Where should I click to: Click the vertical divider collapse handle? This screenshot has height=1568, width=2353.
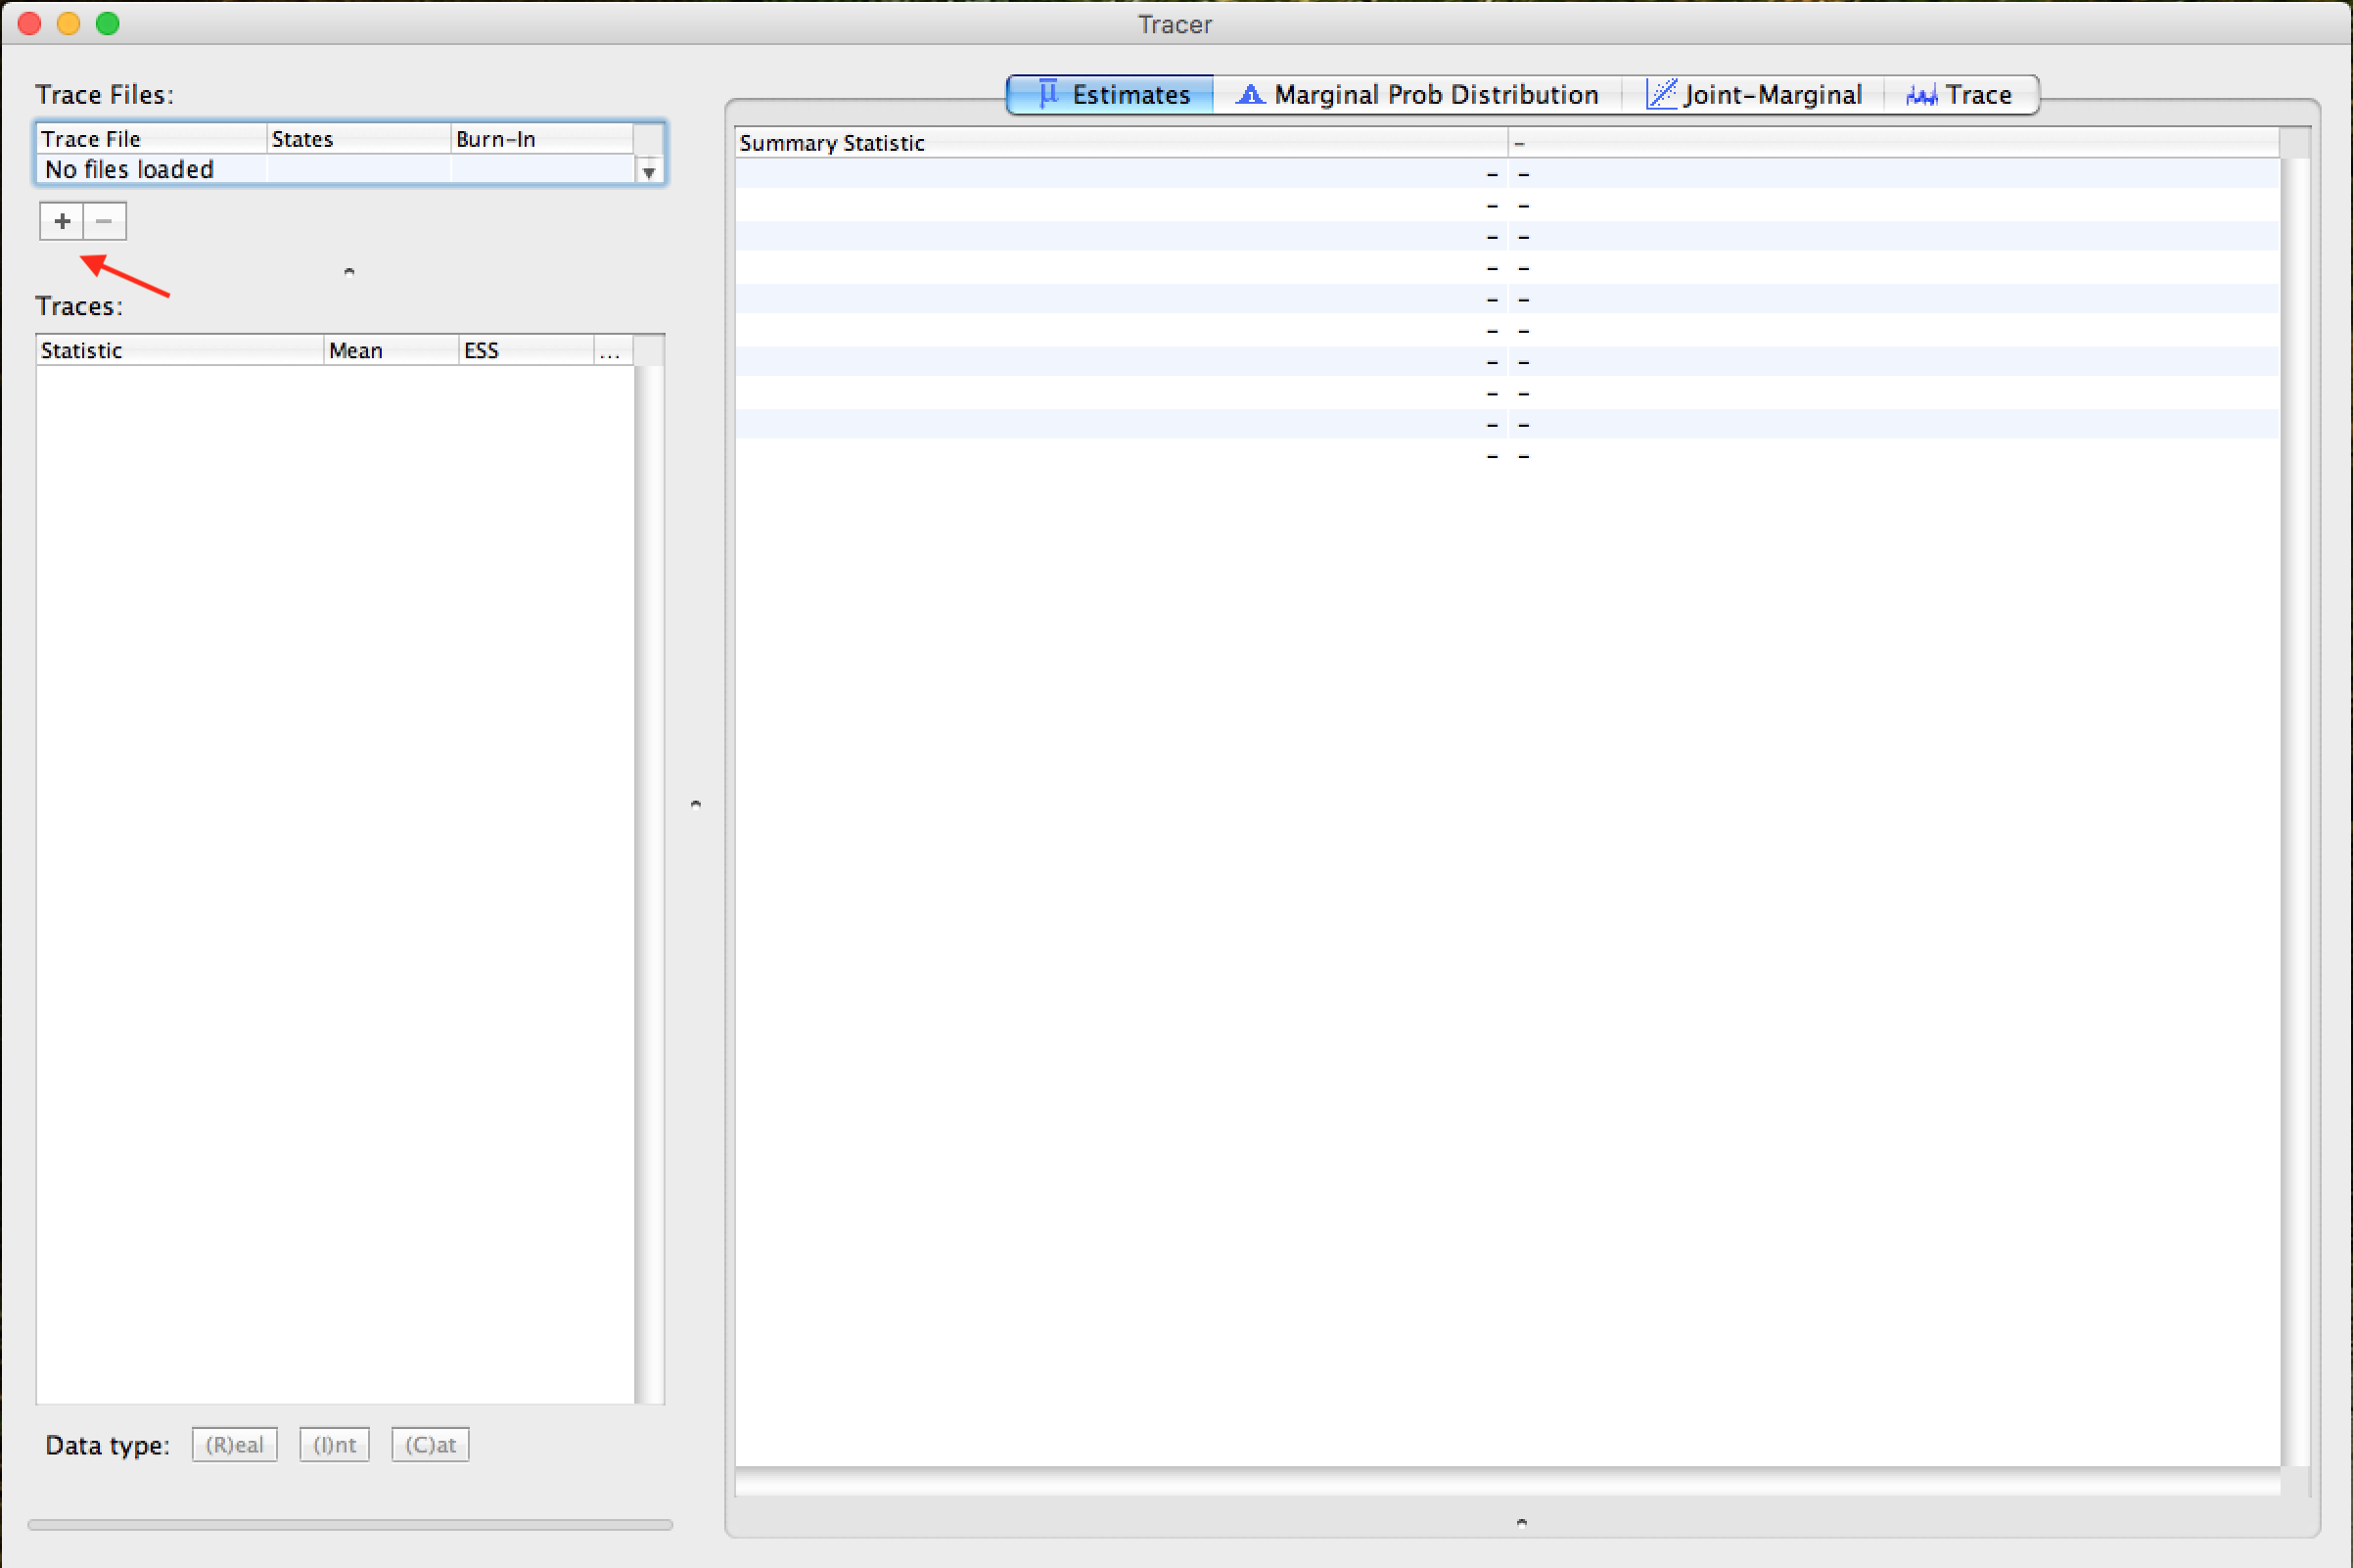696,803
